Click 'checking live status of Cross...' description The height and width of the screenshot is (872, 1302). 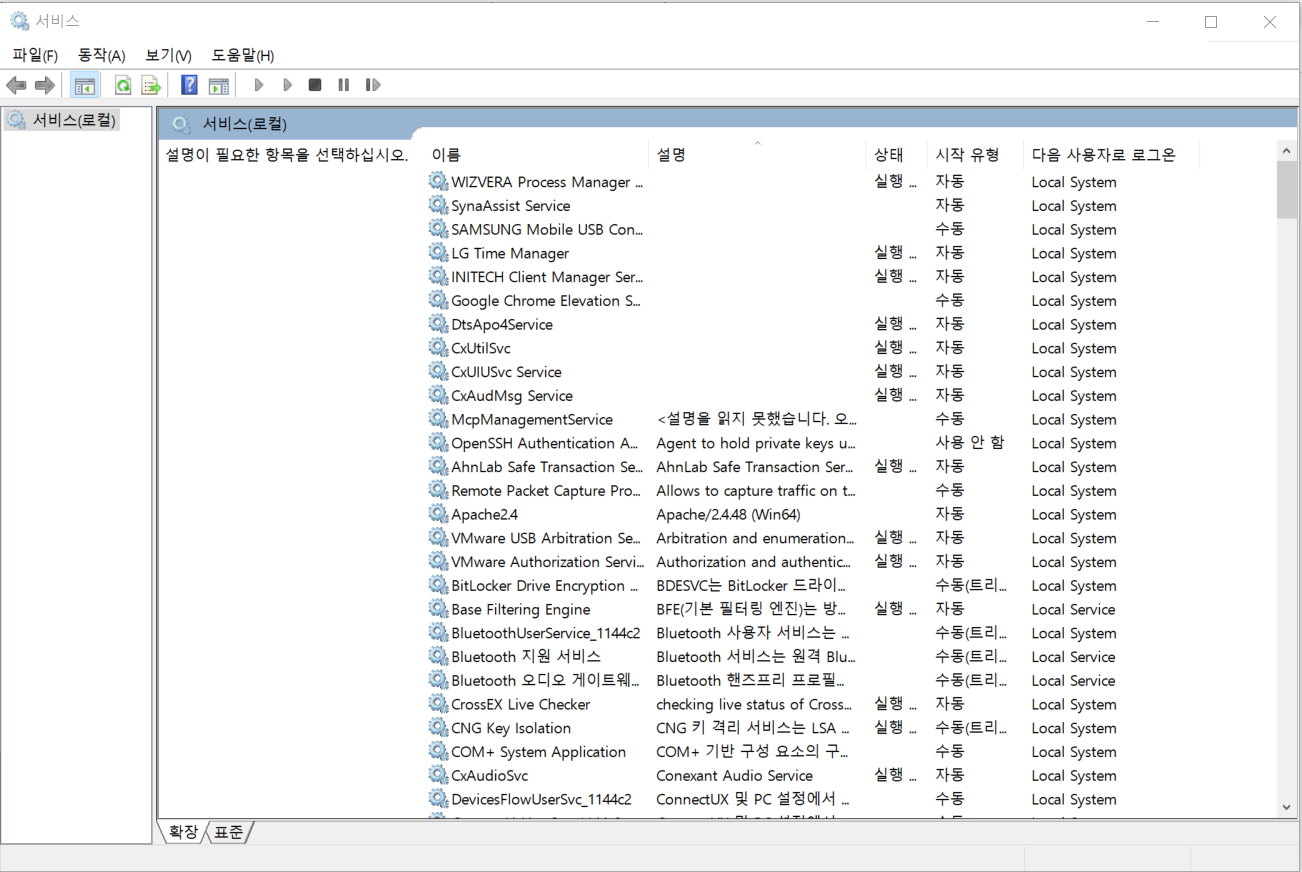click(x=755, y=704)
